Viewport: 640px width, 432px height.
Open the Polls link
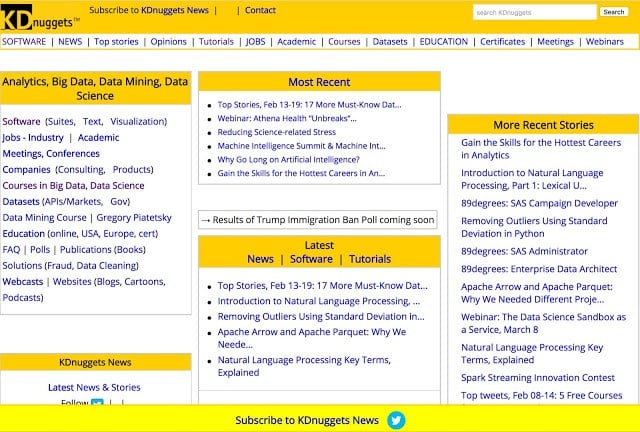coord(40,249)
